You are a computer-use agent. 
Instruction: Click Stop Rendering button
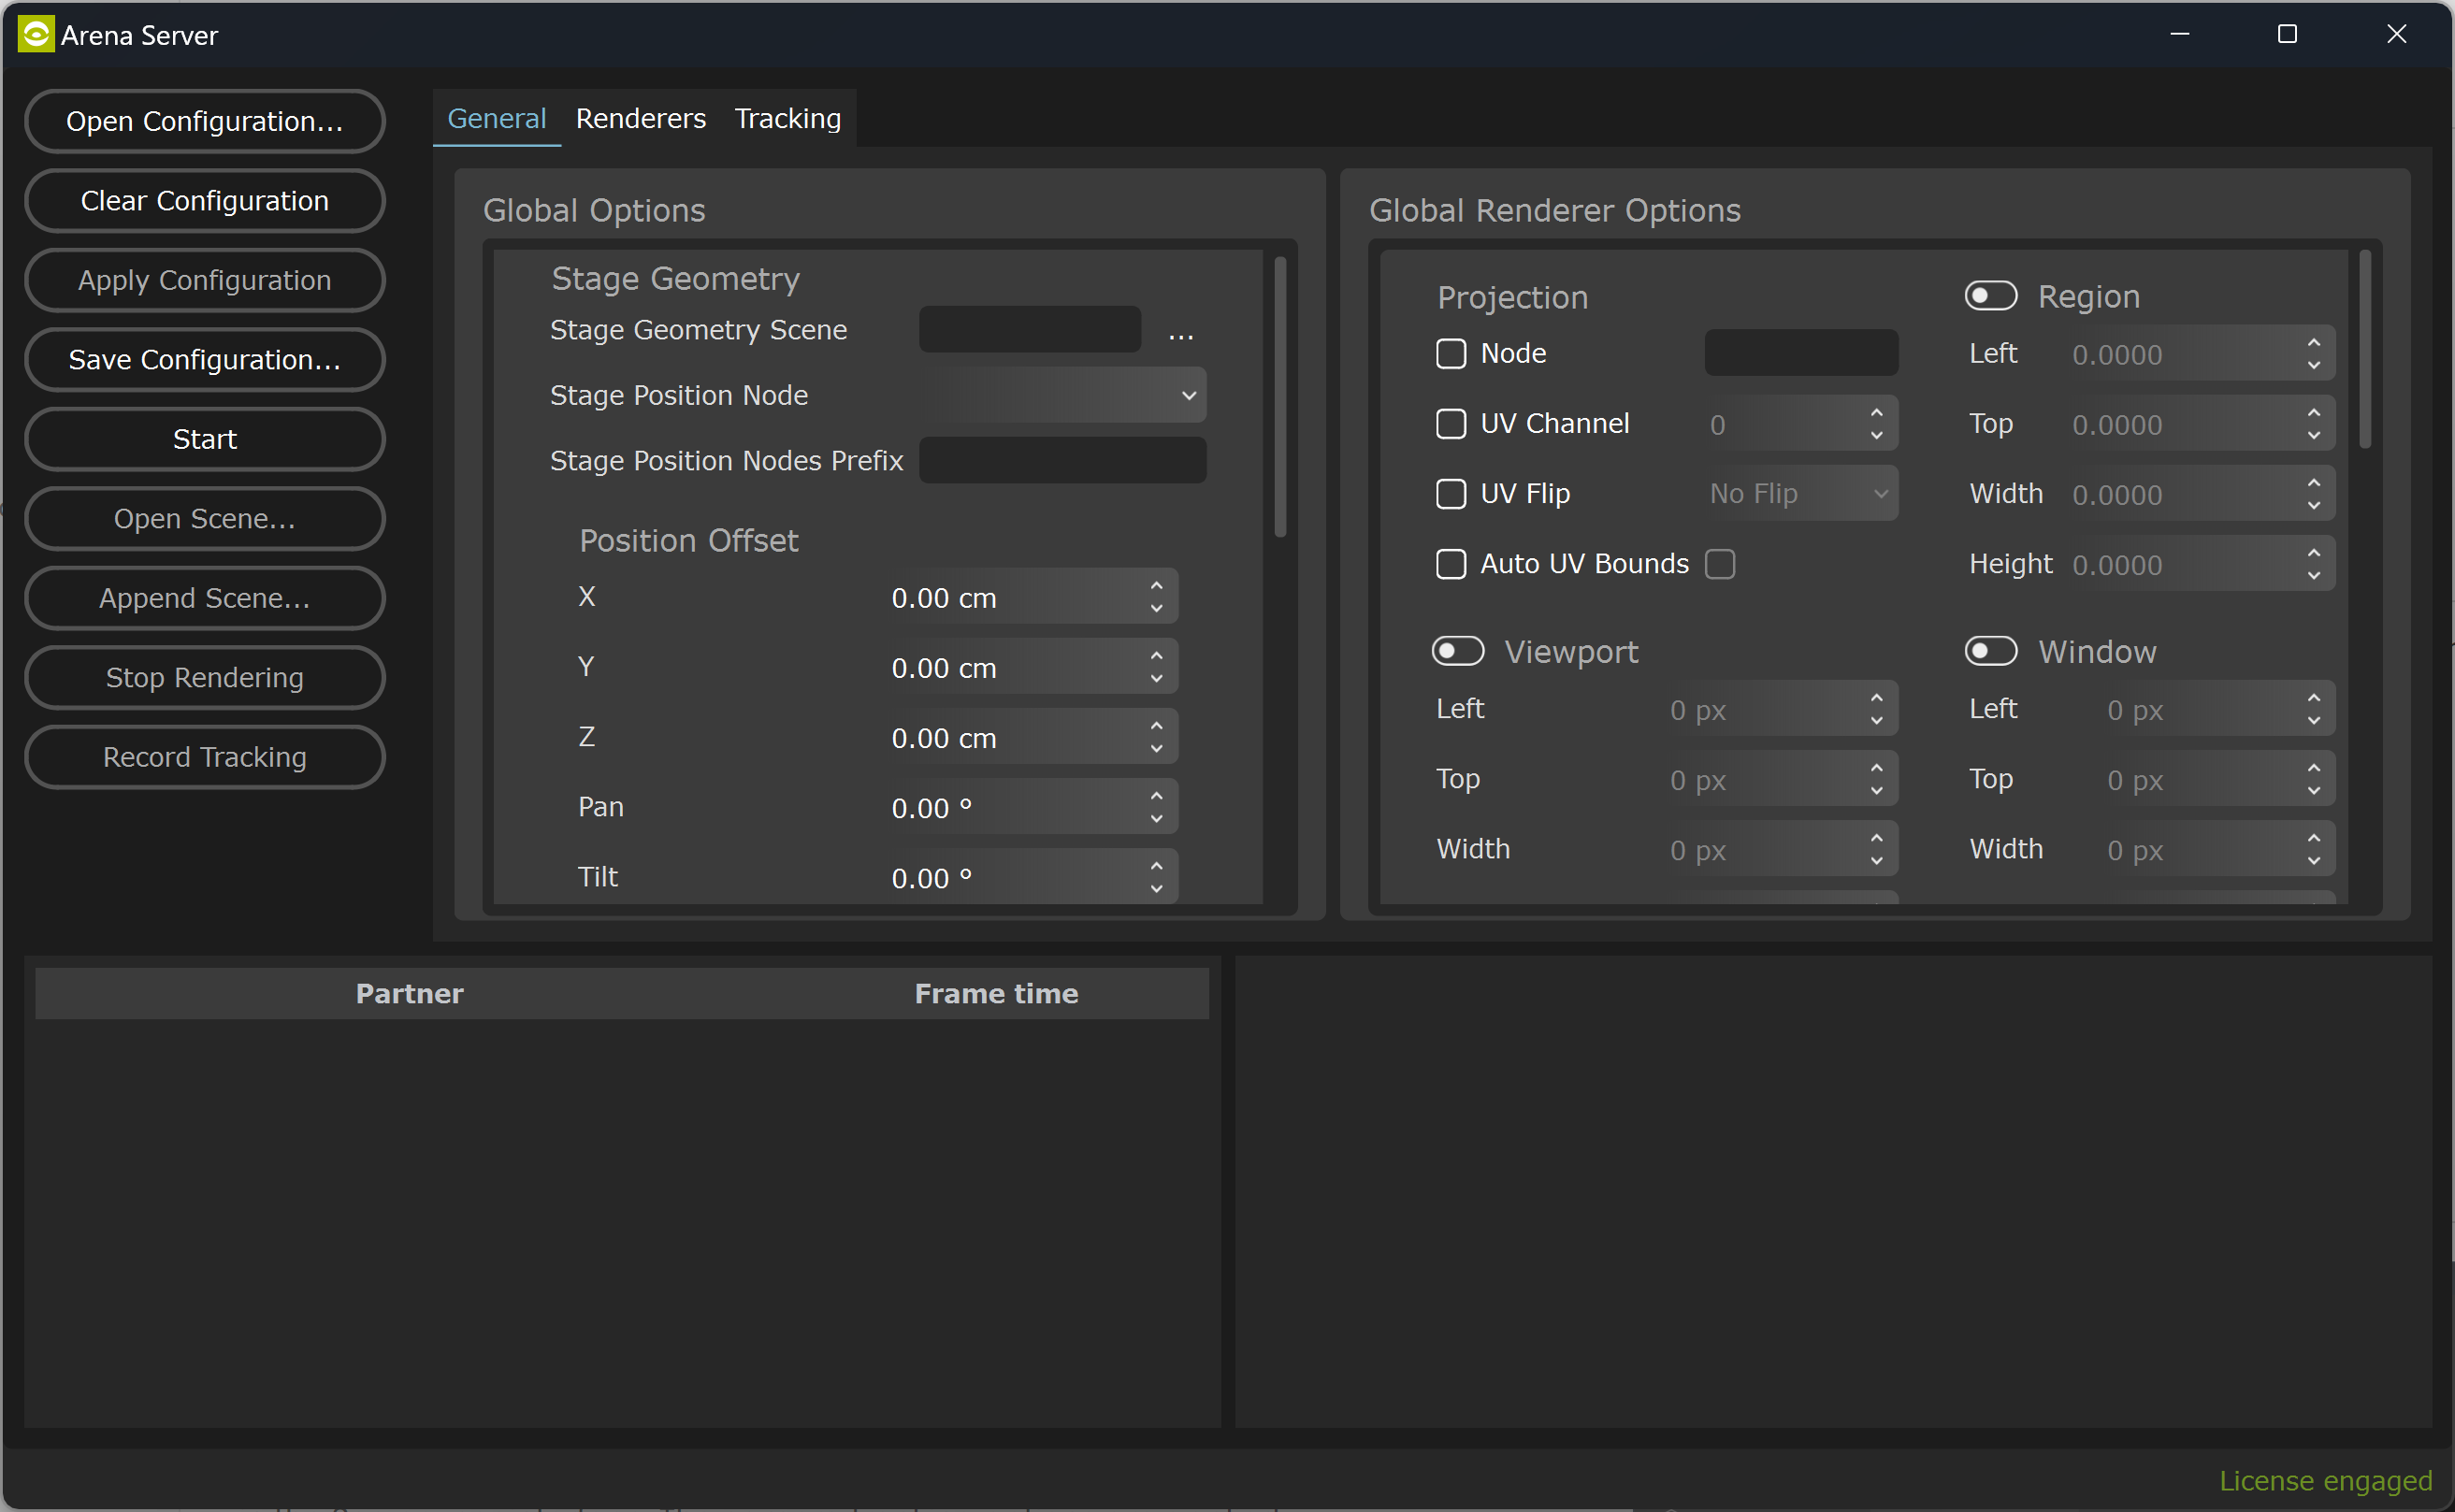pyautogui.click(x=205, y=678)
